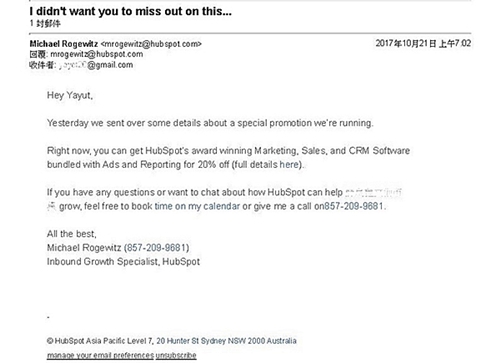Click the "回覆:" reply-to label
This screenshot has width=500, height=363.
pyautogui.click(x=39, y=54)
